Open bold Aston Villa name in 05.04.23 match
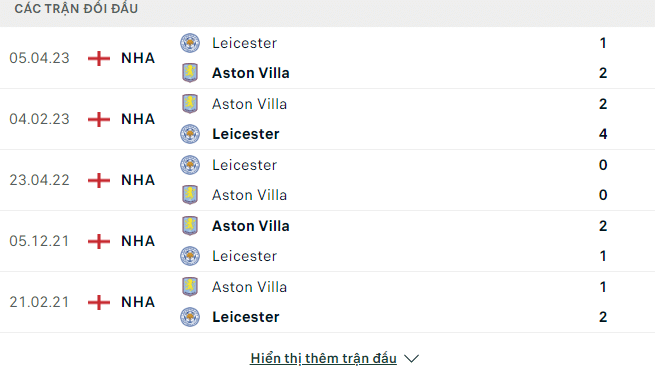This screenshot has height=372, width=655. click(251, 73)
